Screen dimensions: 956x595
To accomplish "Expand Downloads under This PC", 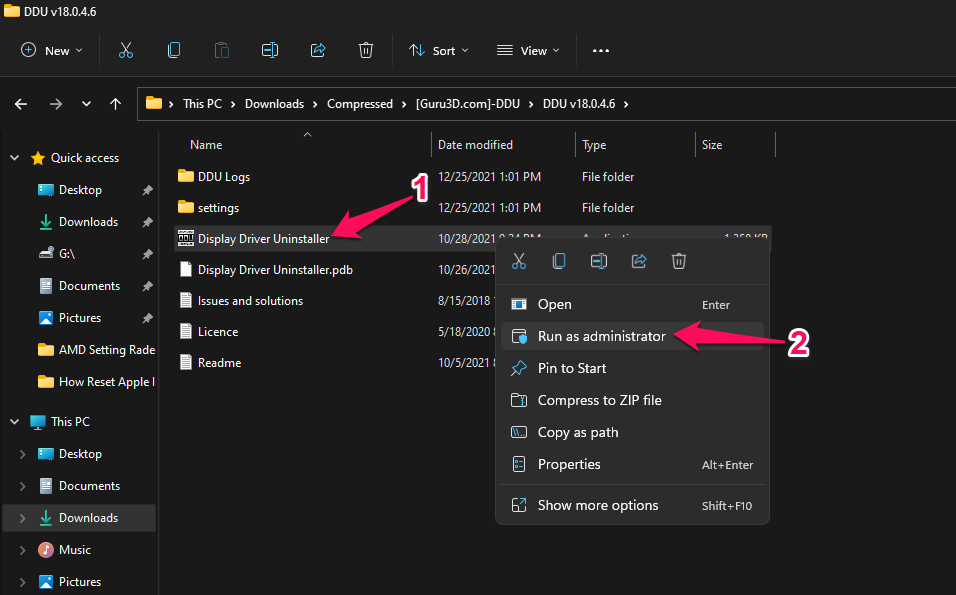I will (x=23, y=518).
